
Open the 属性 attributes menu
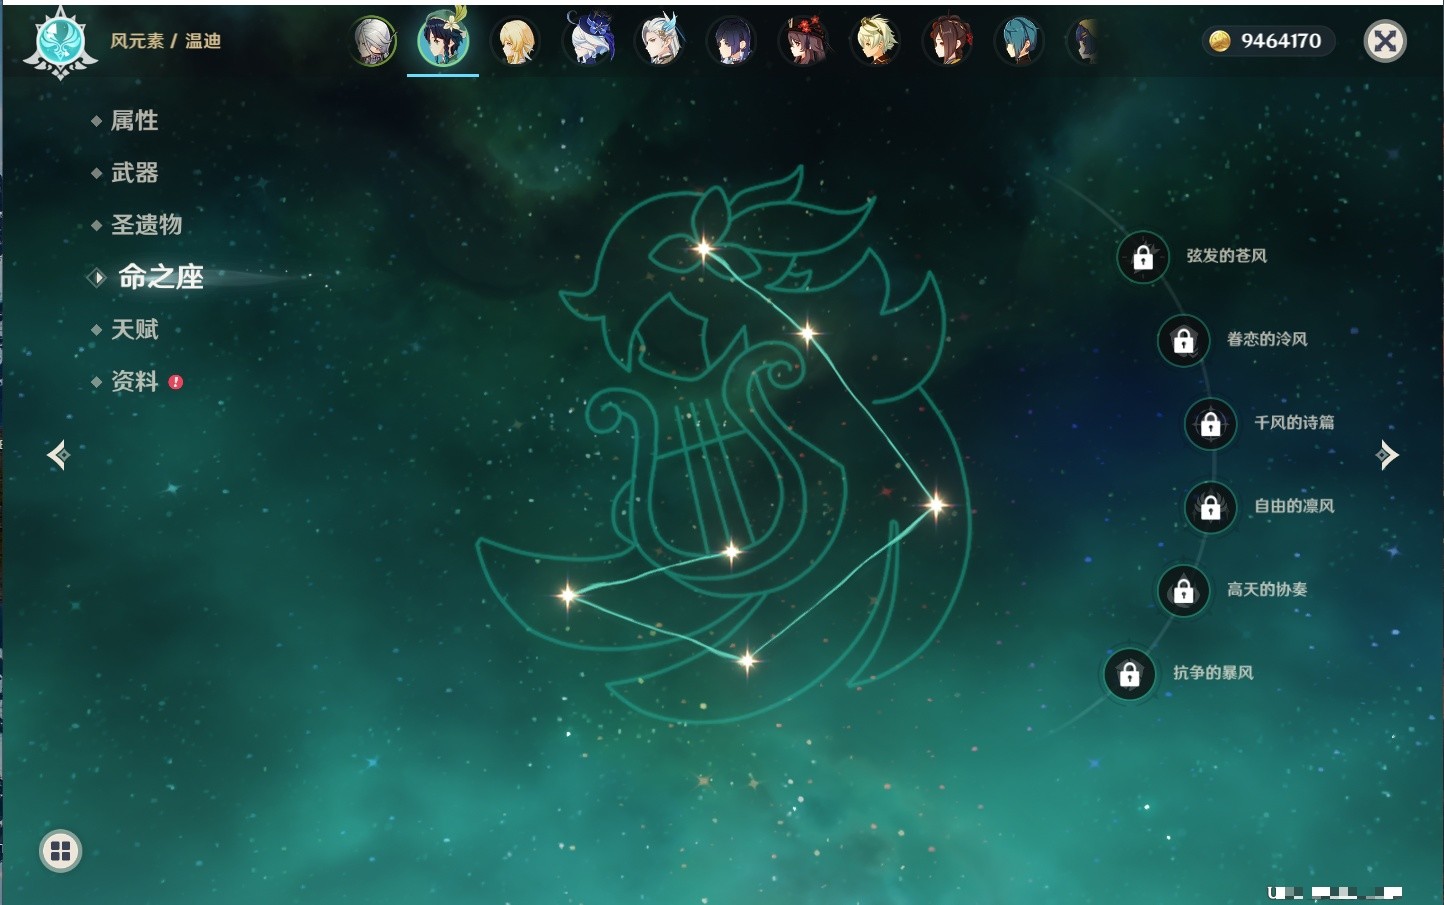coord(134,121)
